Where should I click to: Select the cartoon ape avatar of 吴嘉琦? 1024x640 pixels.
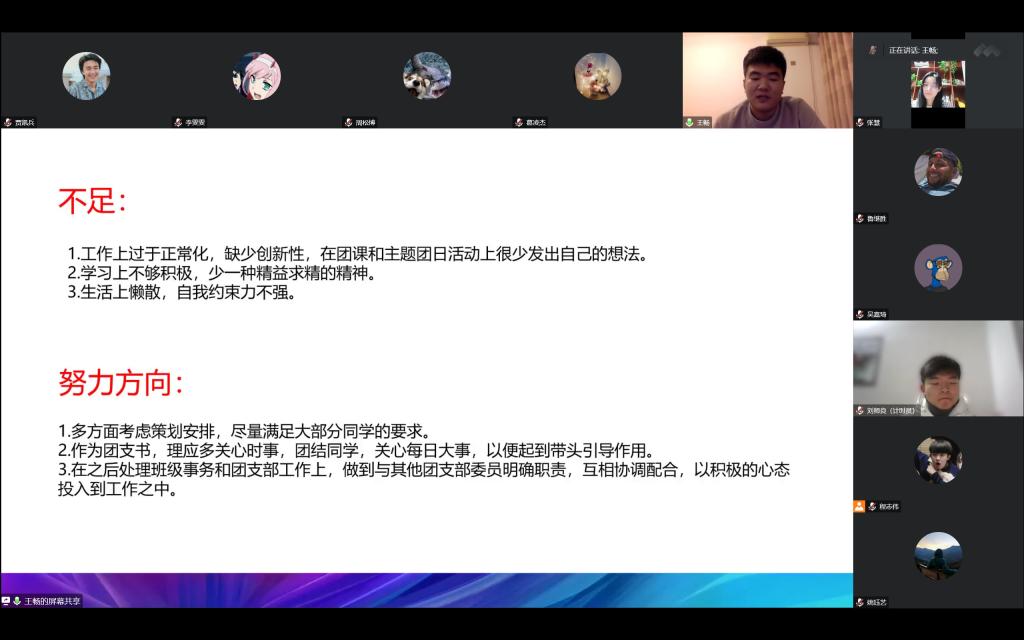(x=938, y=268)
